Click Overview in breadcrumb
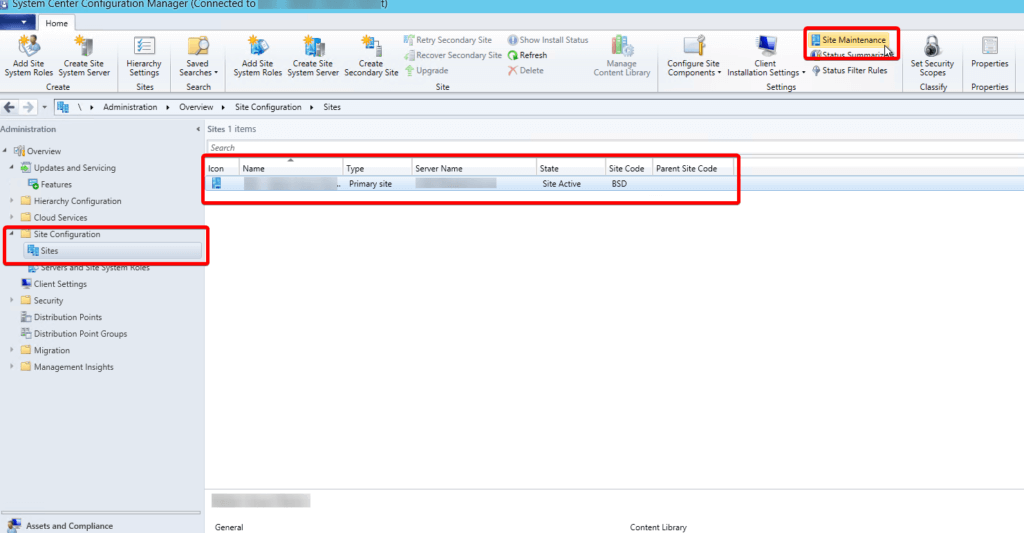This screenshot has height=533, width=1024. click(196, 107)
